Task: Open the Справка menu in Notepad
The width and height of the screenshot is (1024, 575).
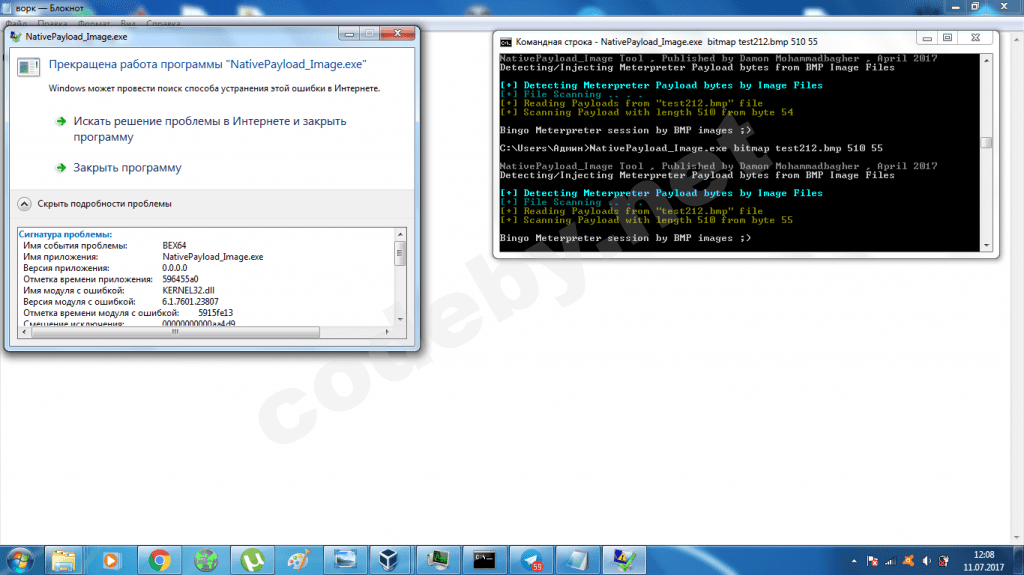Action: [163, 24]
